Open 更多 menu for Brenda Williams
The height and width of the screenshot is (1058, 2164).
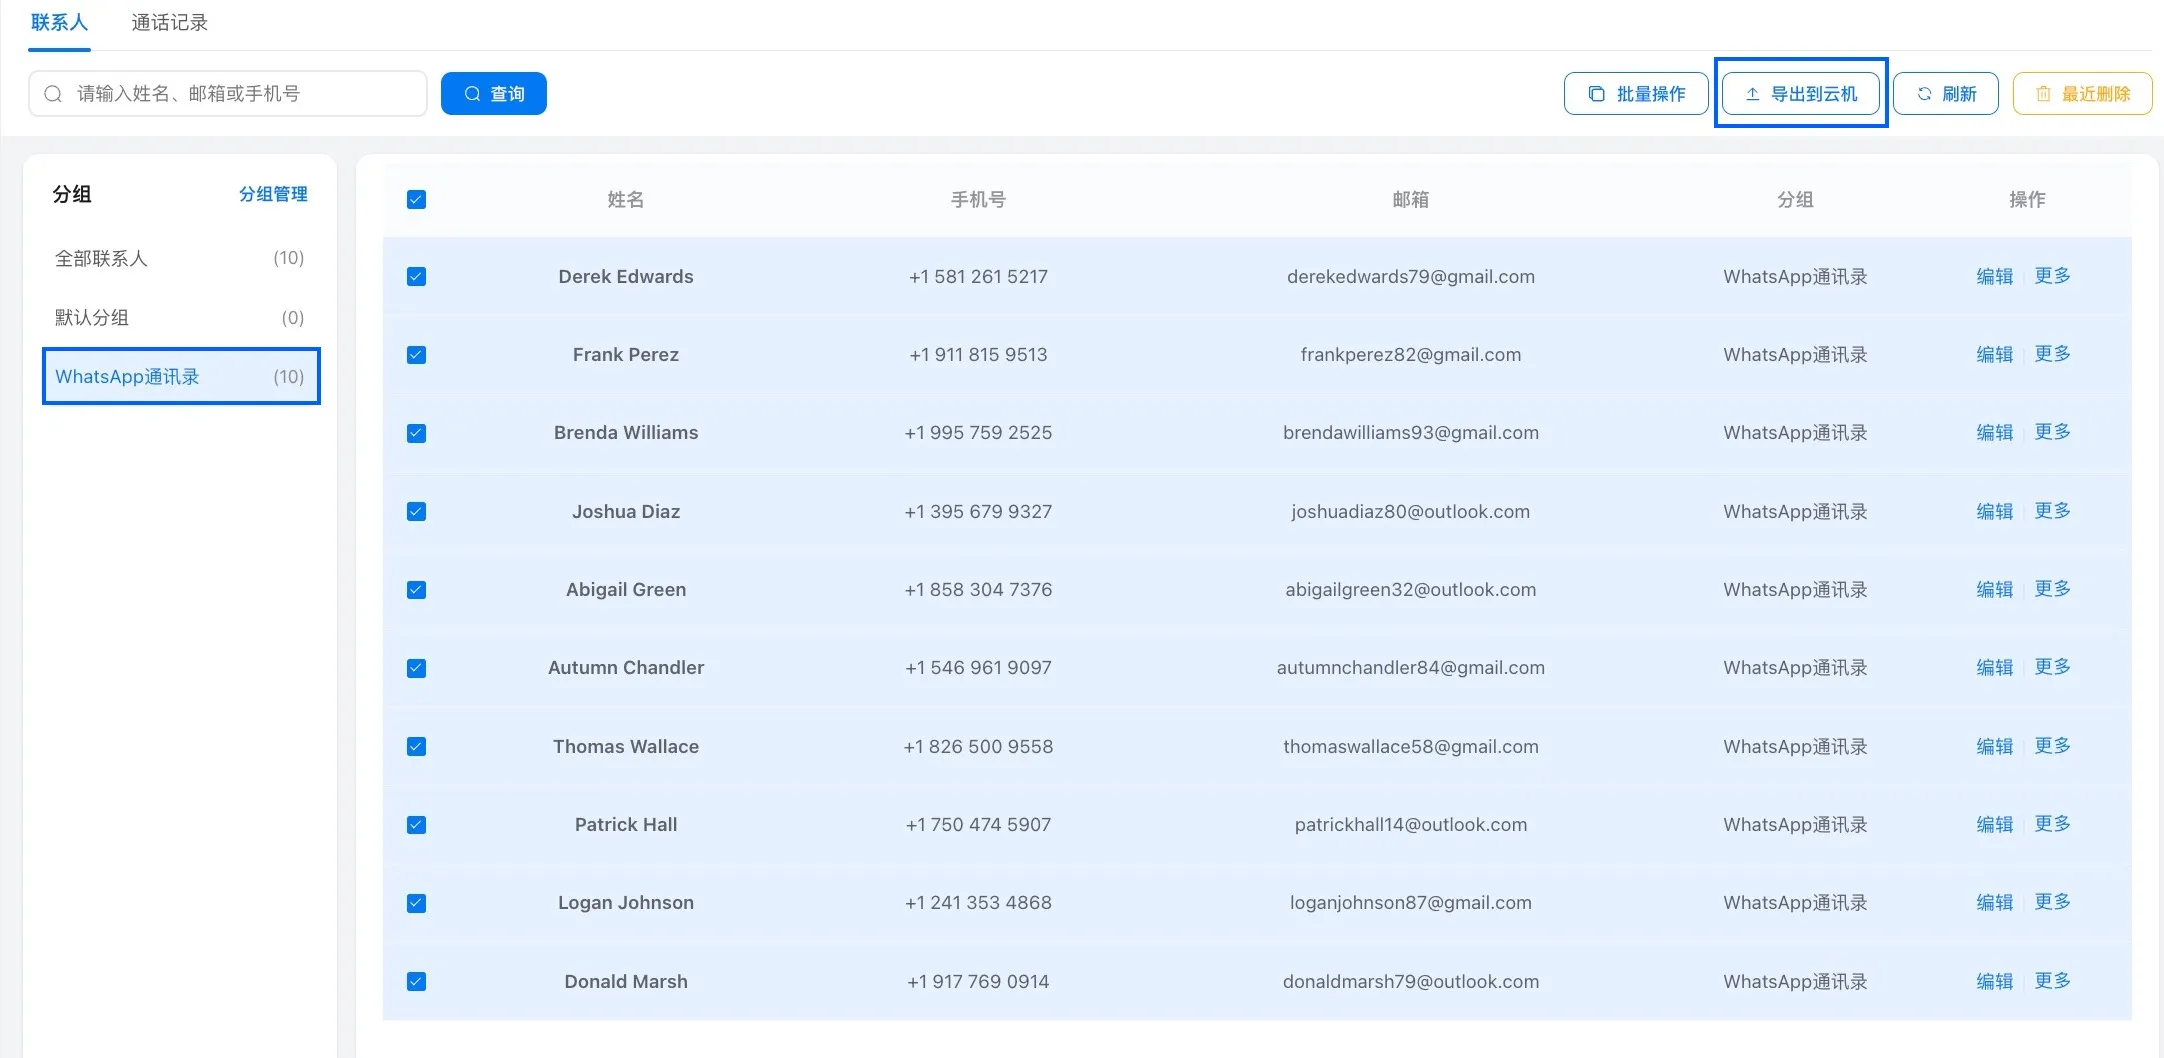tap(2053, 432)
